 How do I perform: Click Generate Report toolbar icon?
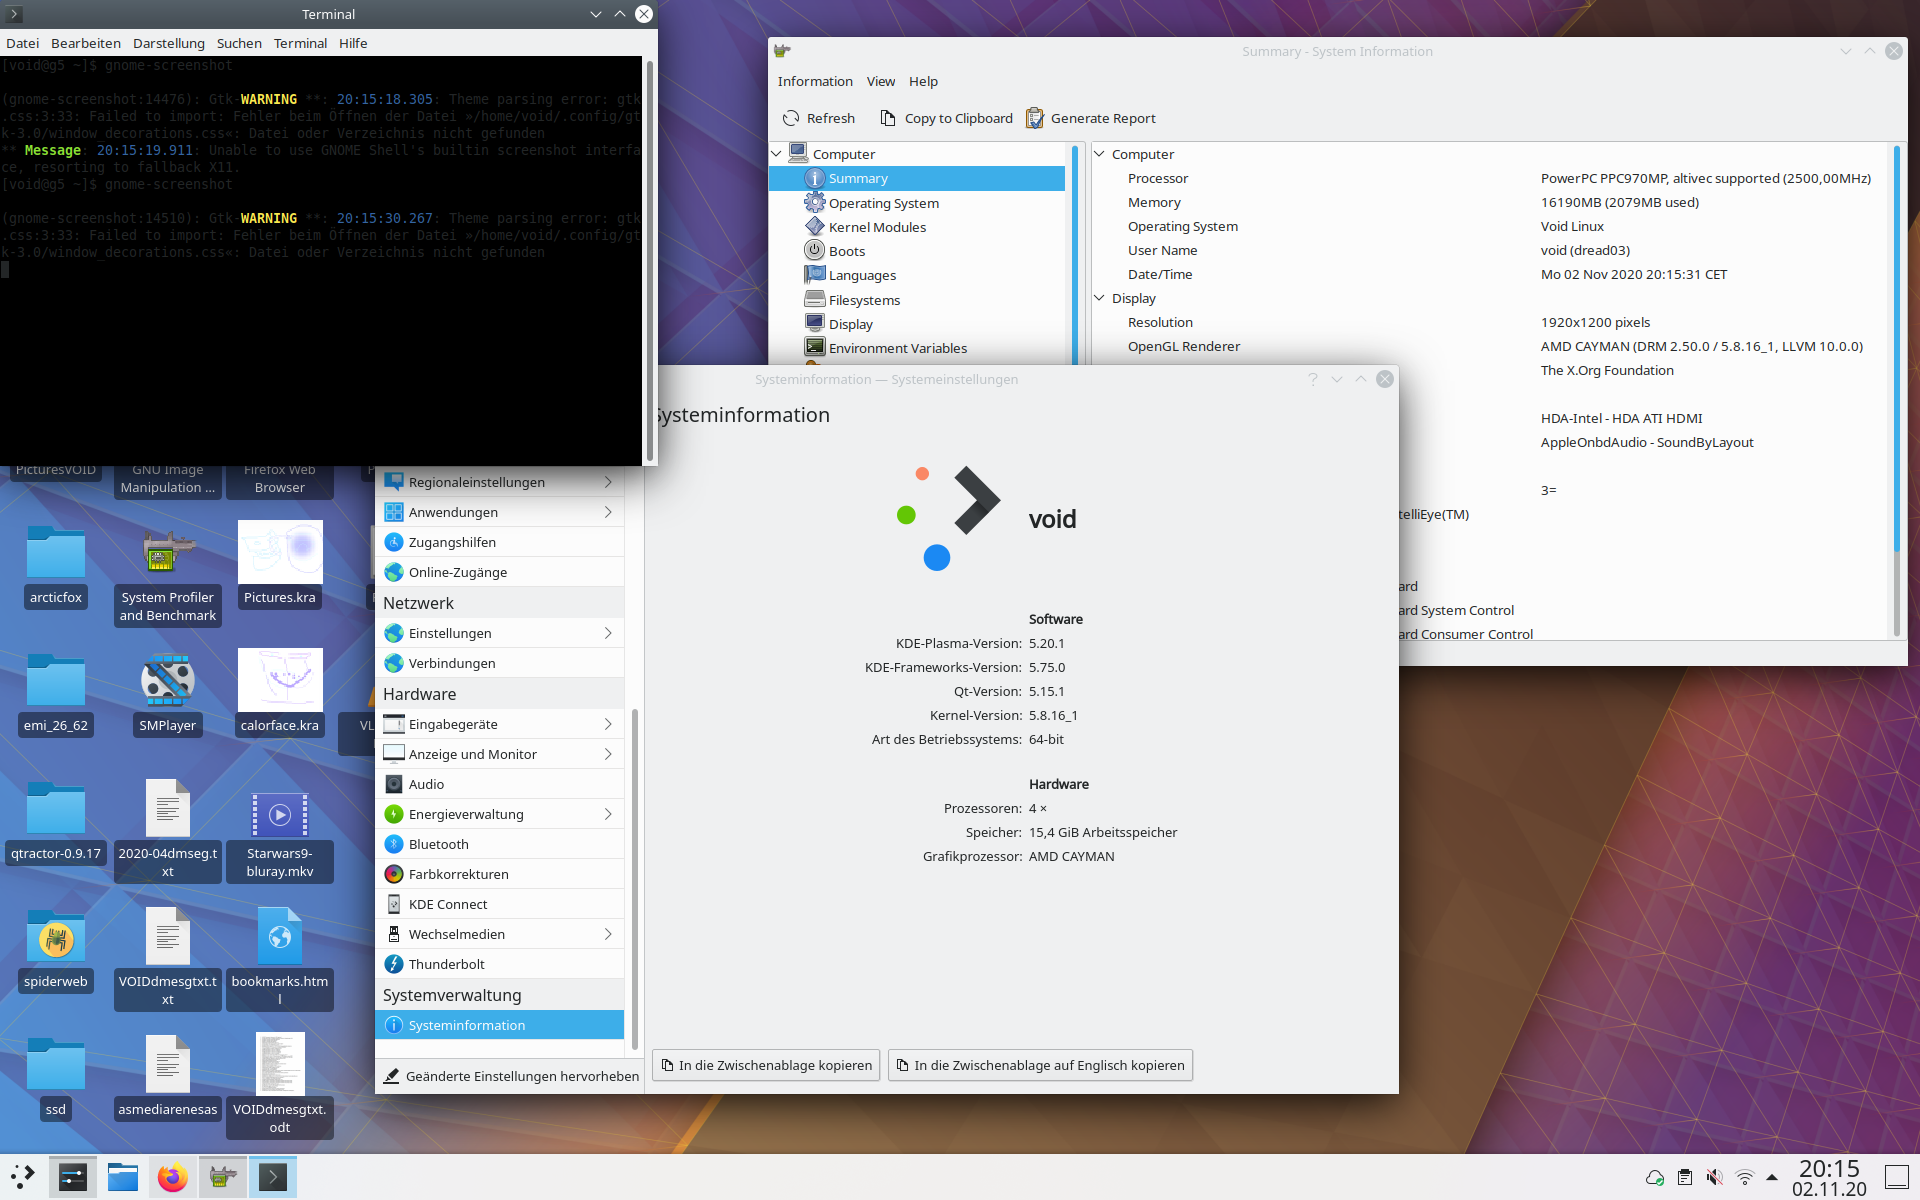click(1035, 118)
